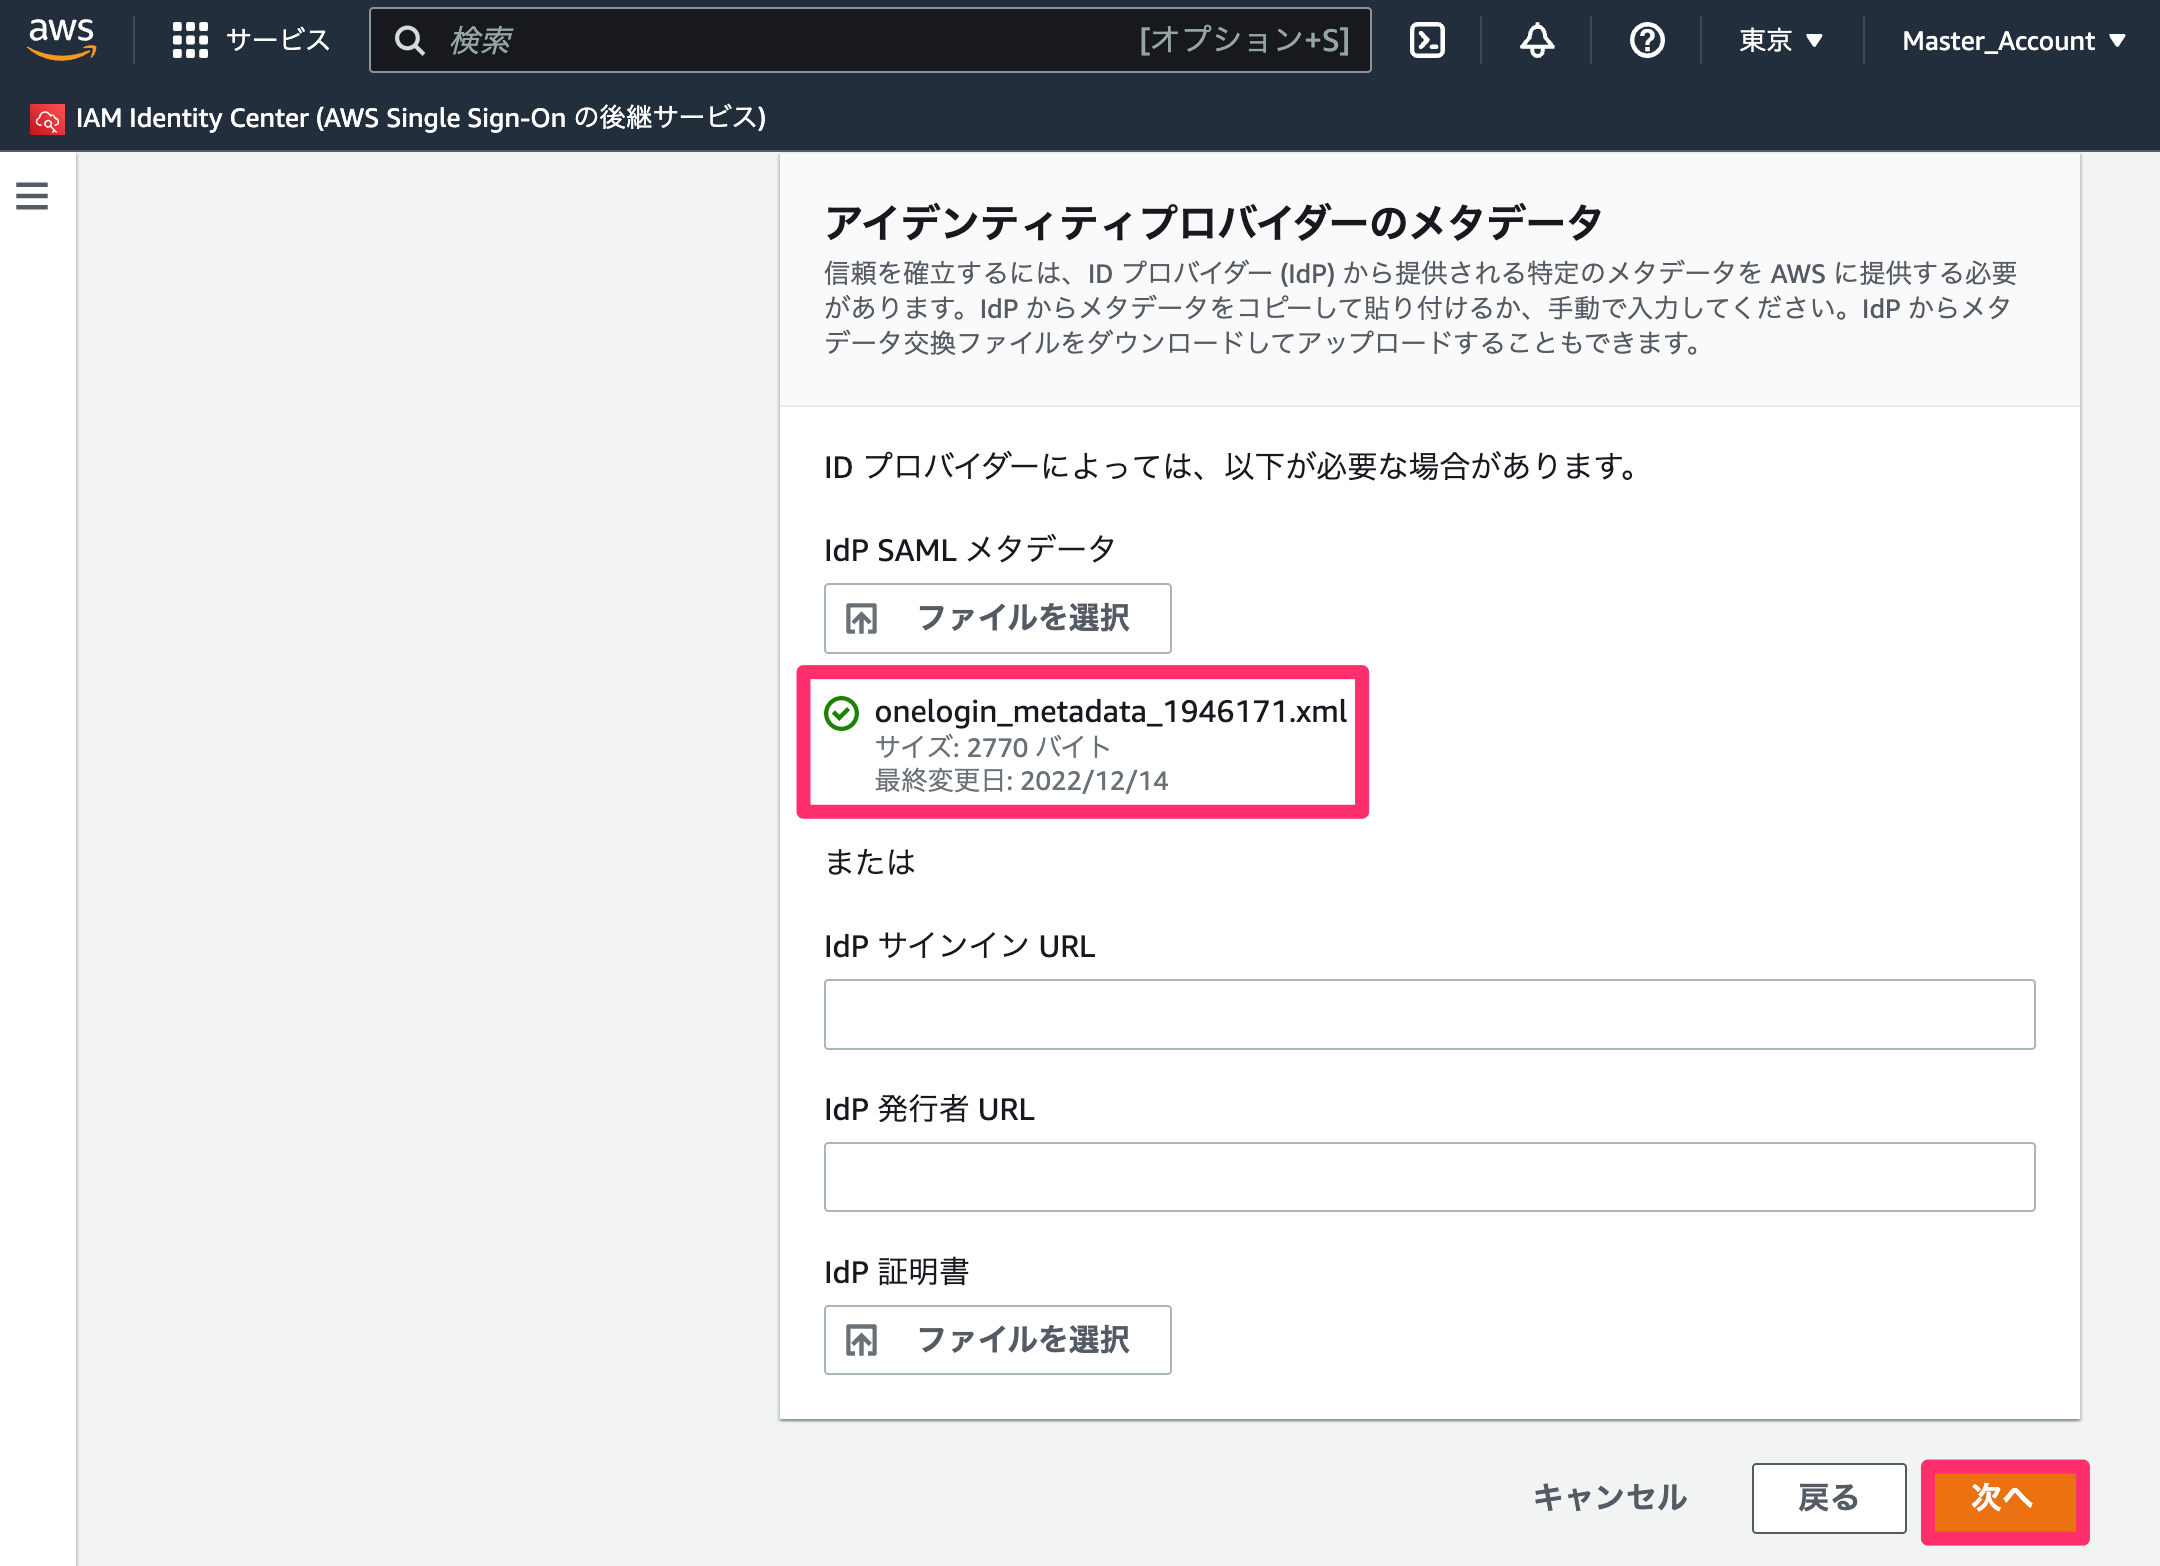Click the サービス label in navbar

(278, 40)
